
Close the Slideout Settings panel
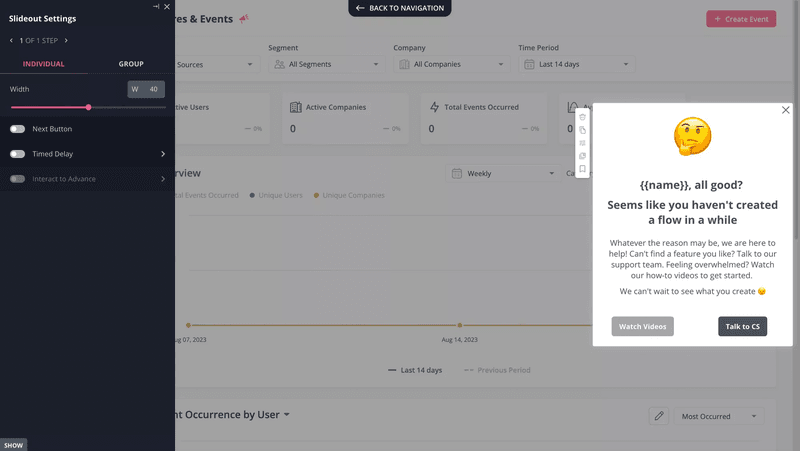pyautogui.click(x=167, y=7)
